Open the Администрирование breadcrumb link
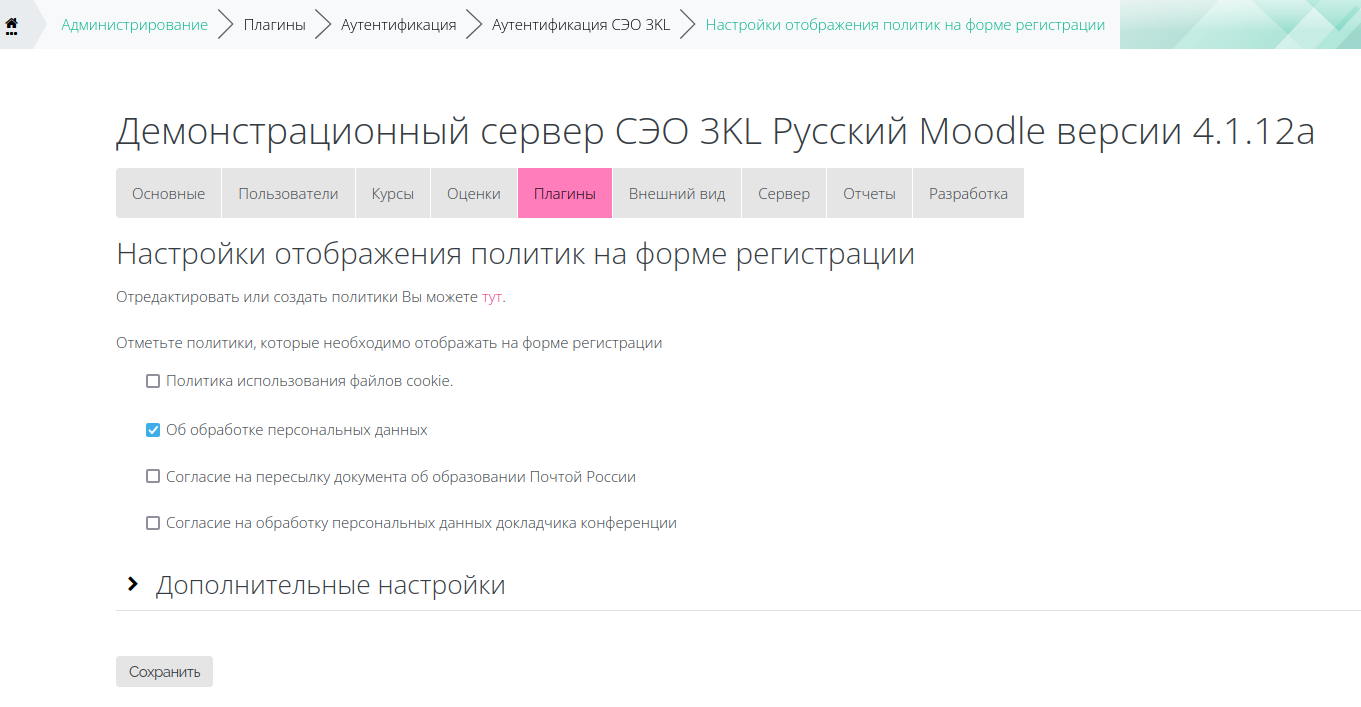The width and height of the screenshot is (1361, 707). (135, 25)
